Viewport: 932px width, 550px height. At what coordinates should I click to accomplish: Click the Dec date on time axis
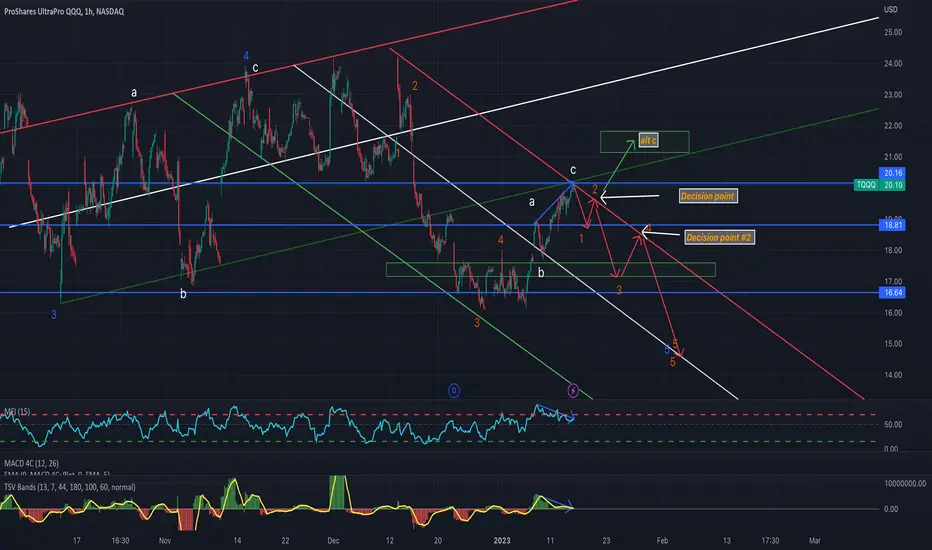coord(333,540)
